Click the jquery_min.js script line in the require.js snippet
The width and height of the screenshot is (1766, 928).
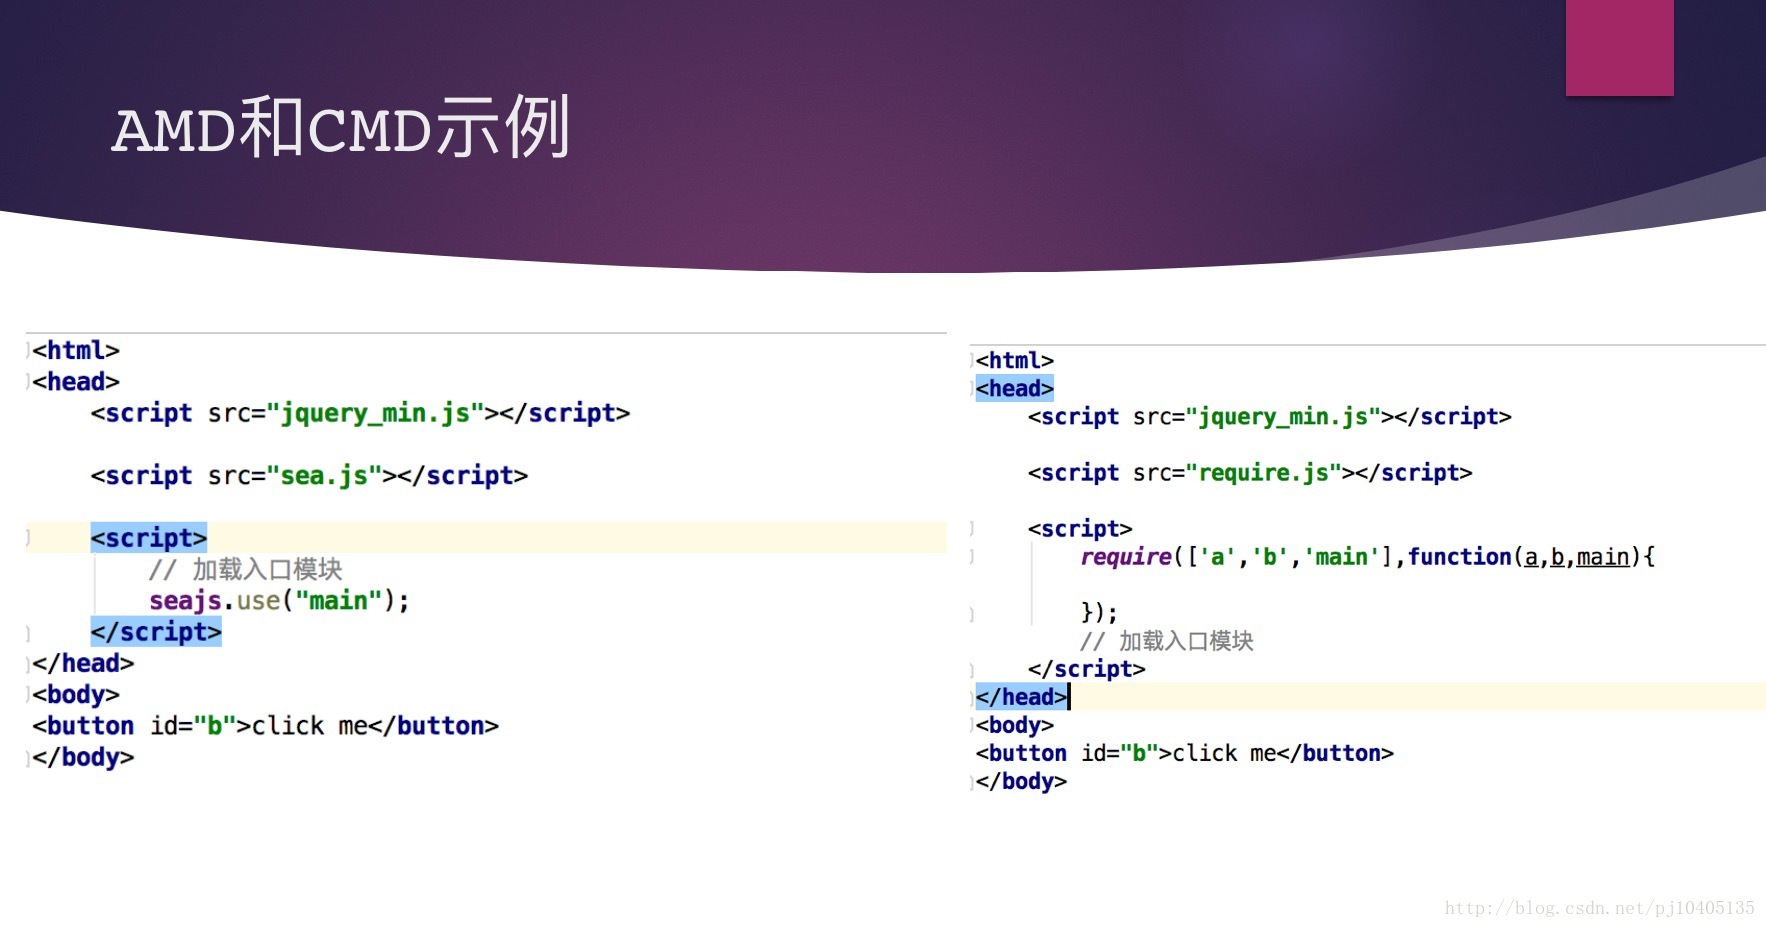click(1269, 416)
